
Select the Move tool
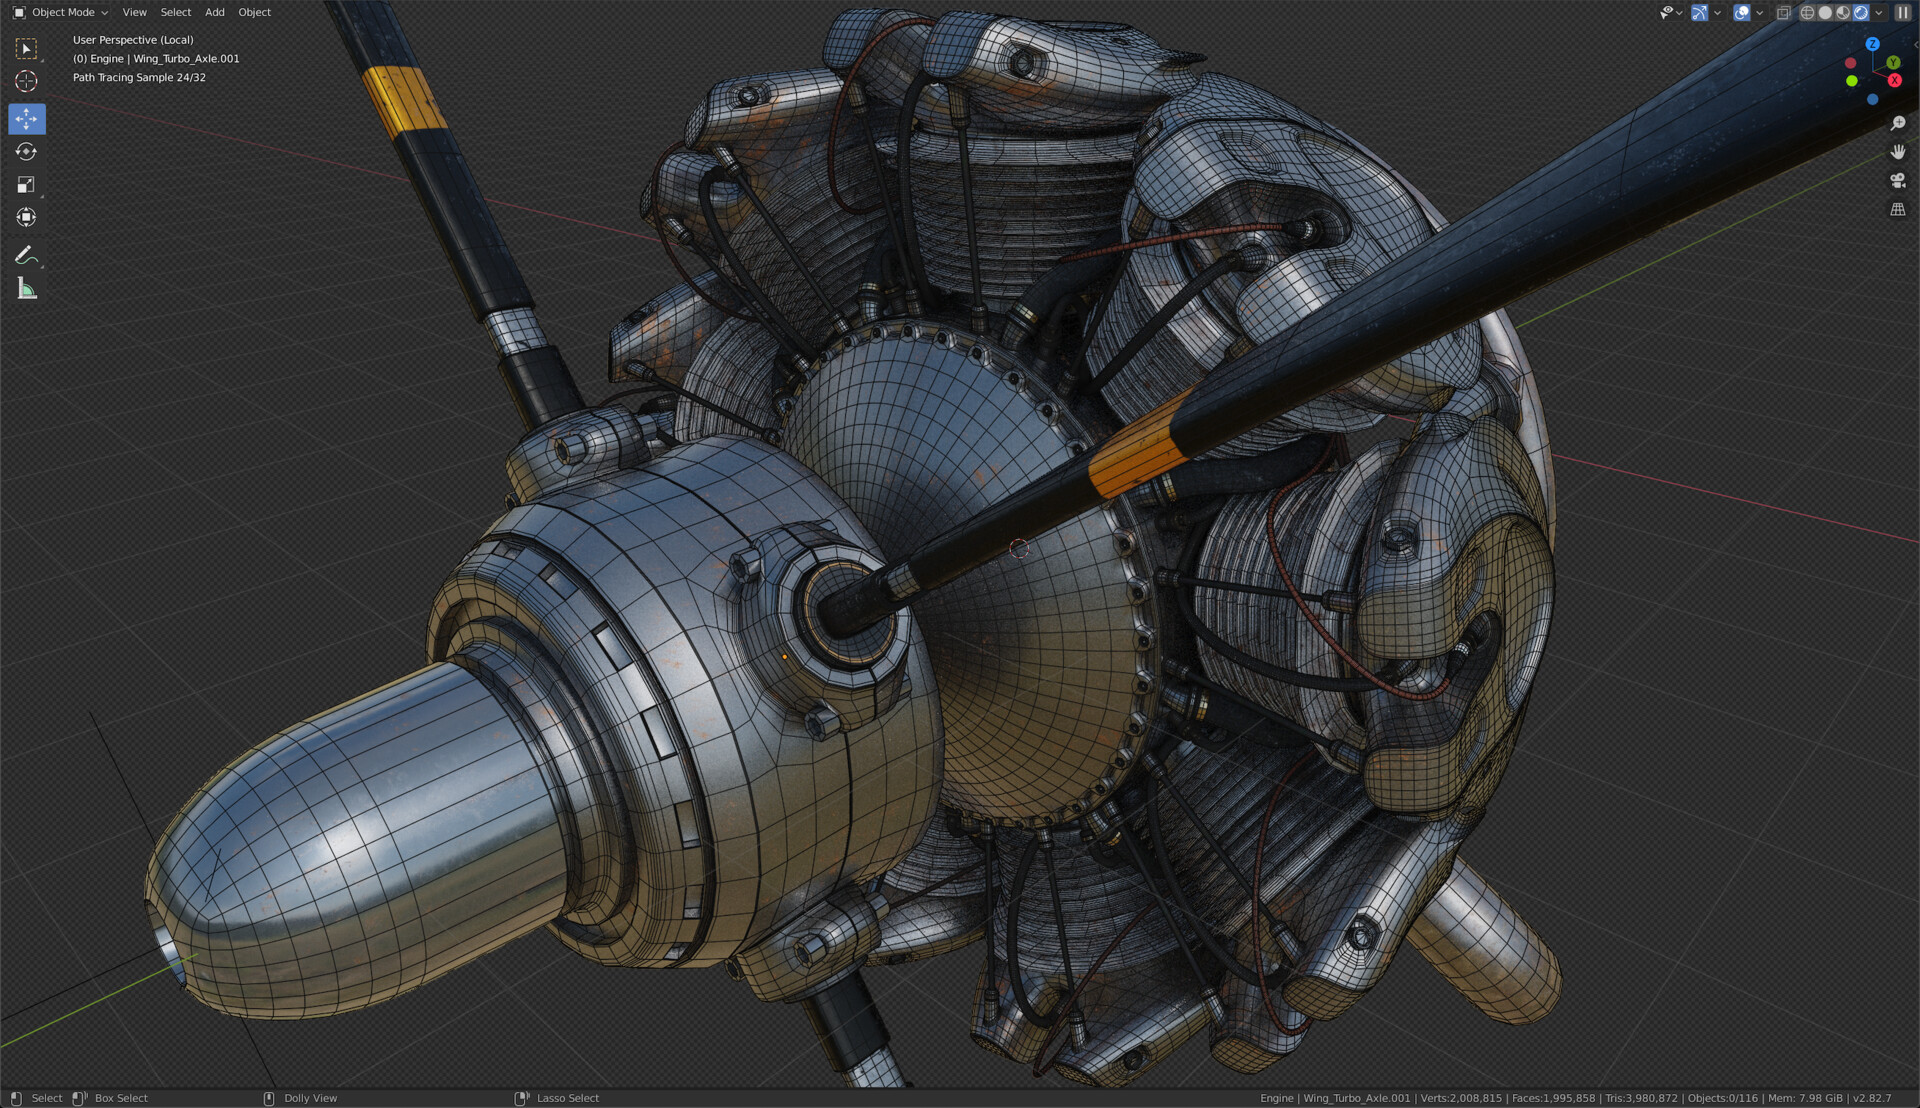[27, 119]
